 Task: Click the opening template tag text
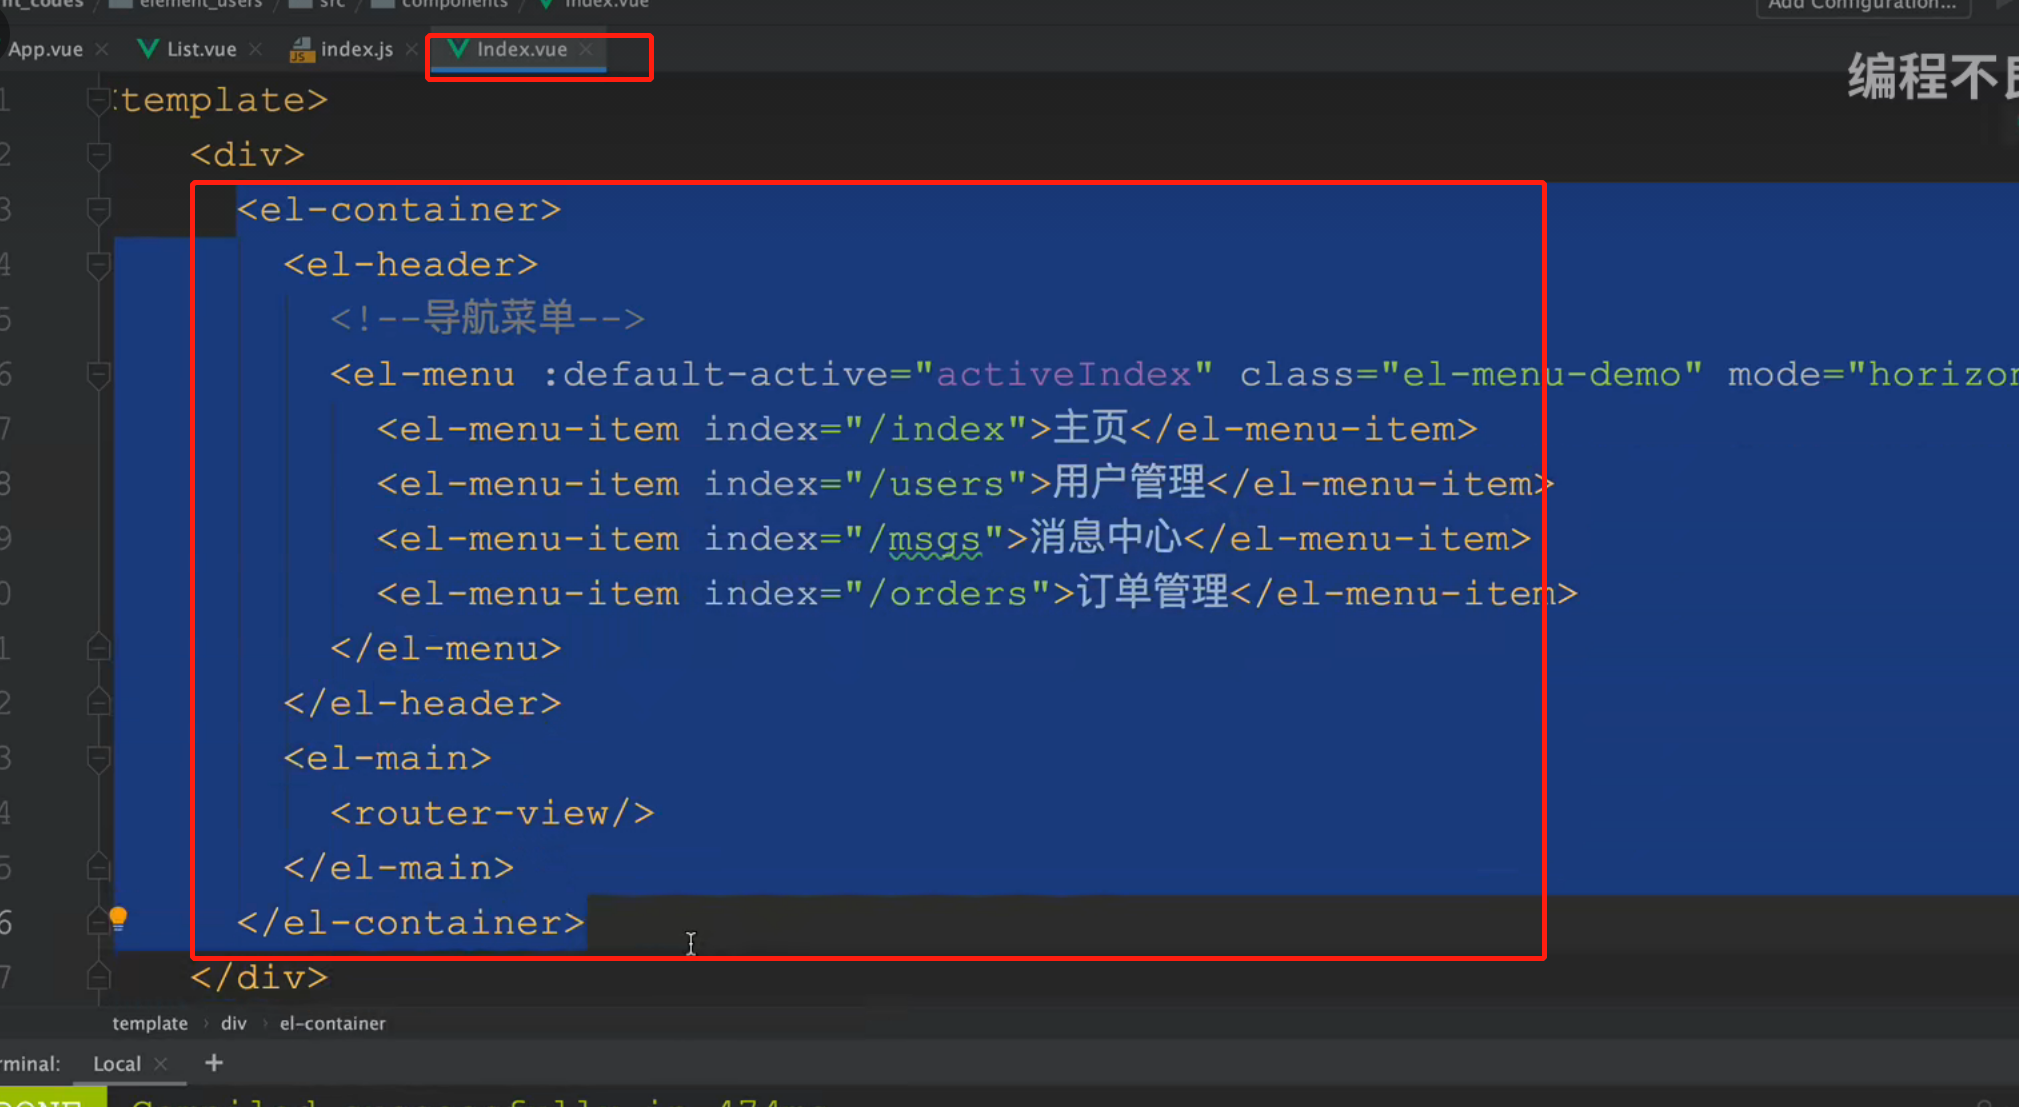(x=221, y=100)
